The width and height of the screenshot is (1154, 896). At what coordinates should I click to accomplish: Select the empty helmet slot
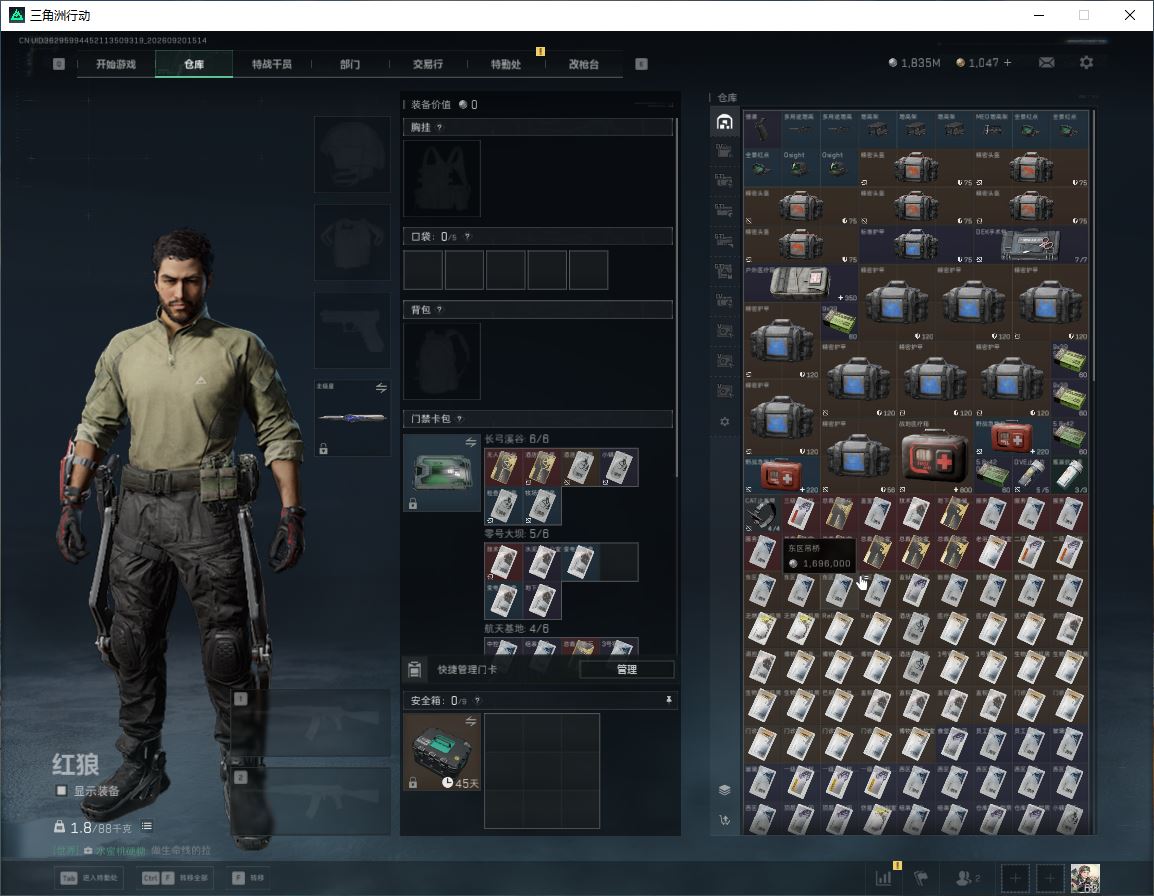coord(352,154)
